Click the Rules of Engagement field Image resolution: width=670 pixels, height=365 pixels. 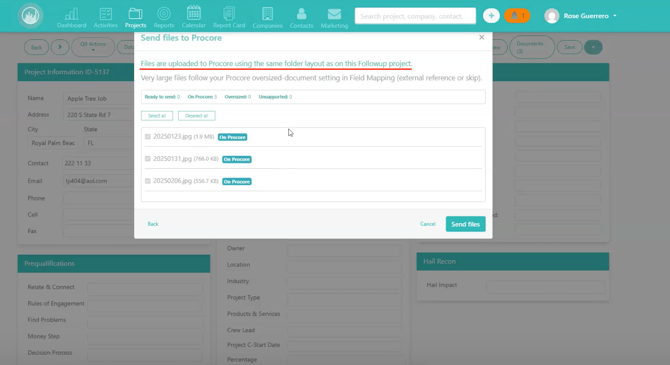coord(144,305)
